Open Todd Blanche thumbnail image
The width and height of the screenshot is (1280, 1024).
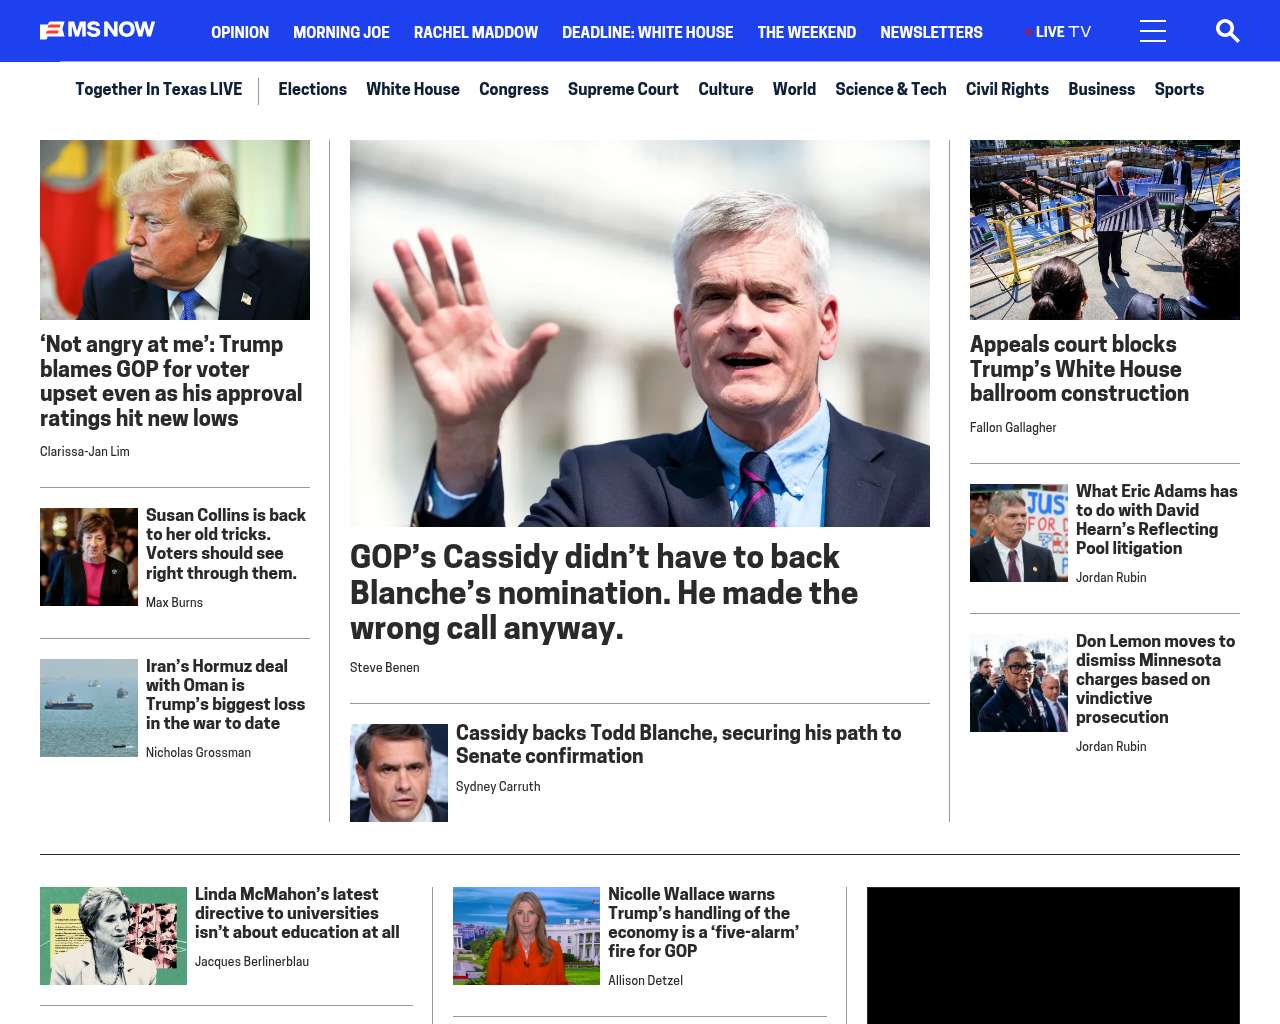coord(399,773)
